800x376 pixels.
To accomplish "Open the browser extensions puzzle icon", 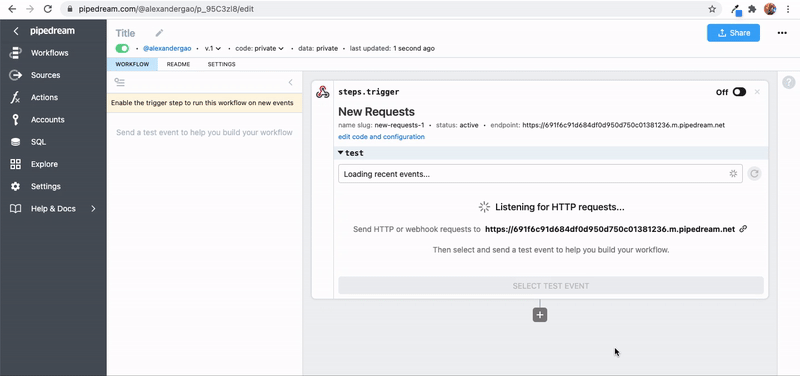I will click(752, 9).
